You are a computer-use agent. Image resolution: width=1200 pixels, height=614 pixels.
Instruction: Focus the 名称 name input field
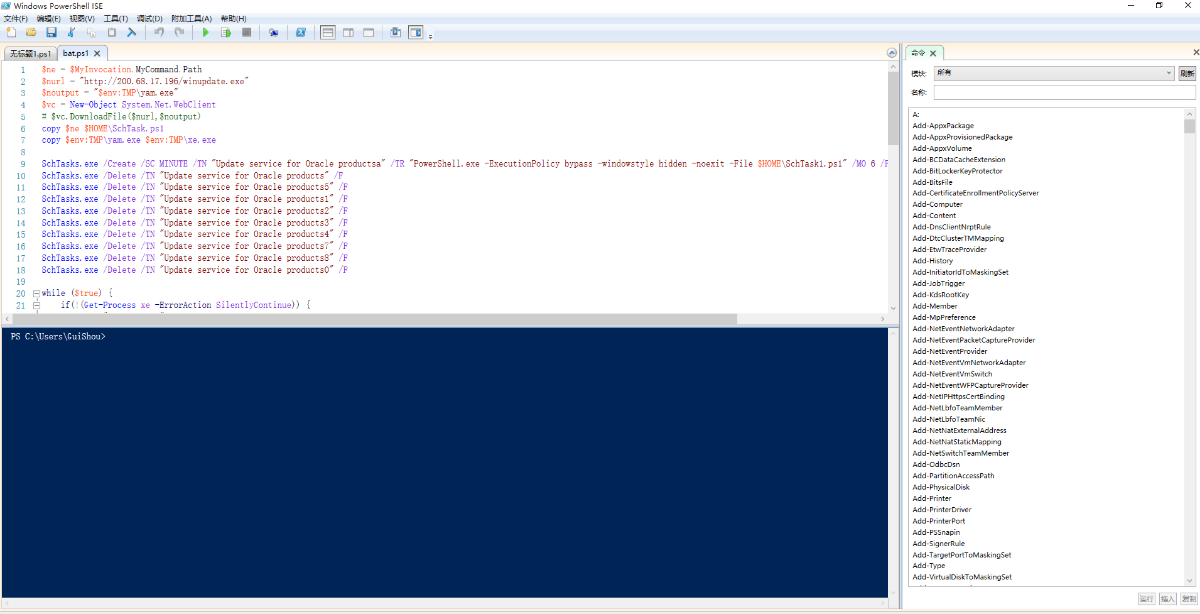pos(1064,92)
